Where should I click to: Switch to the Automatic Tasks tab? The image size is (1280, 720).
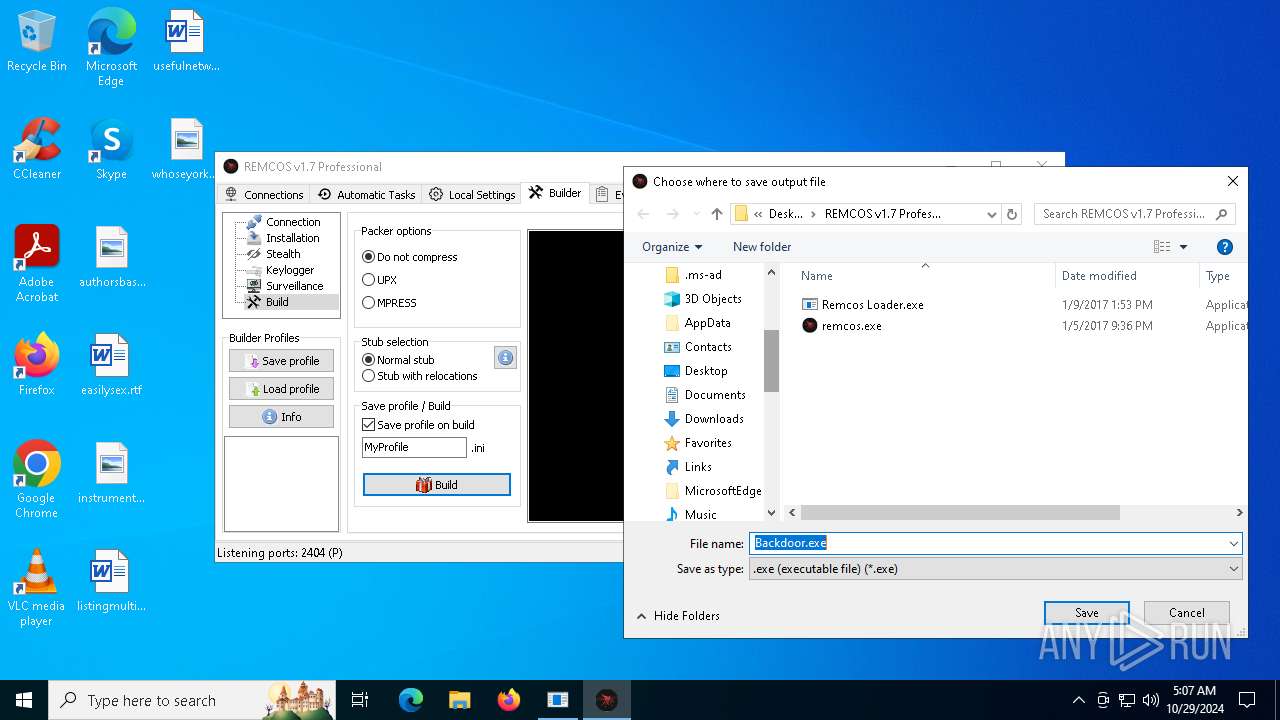point(366,194)
